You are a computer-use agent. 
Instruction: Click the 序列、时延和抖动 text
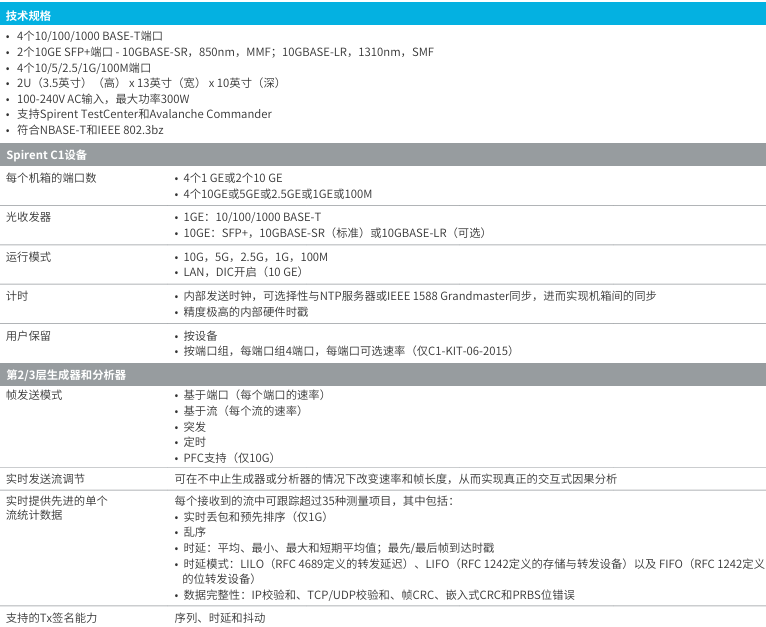point(216,617)
